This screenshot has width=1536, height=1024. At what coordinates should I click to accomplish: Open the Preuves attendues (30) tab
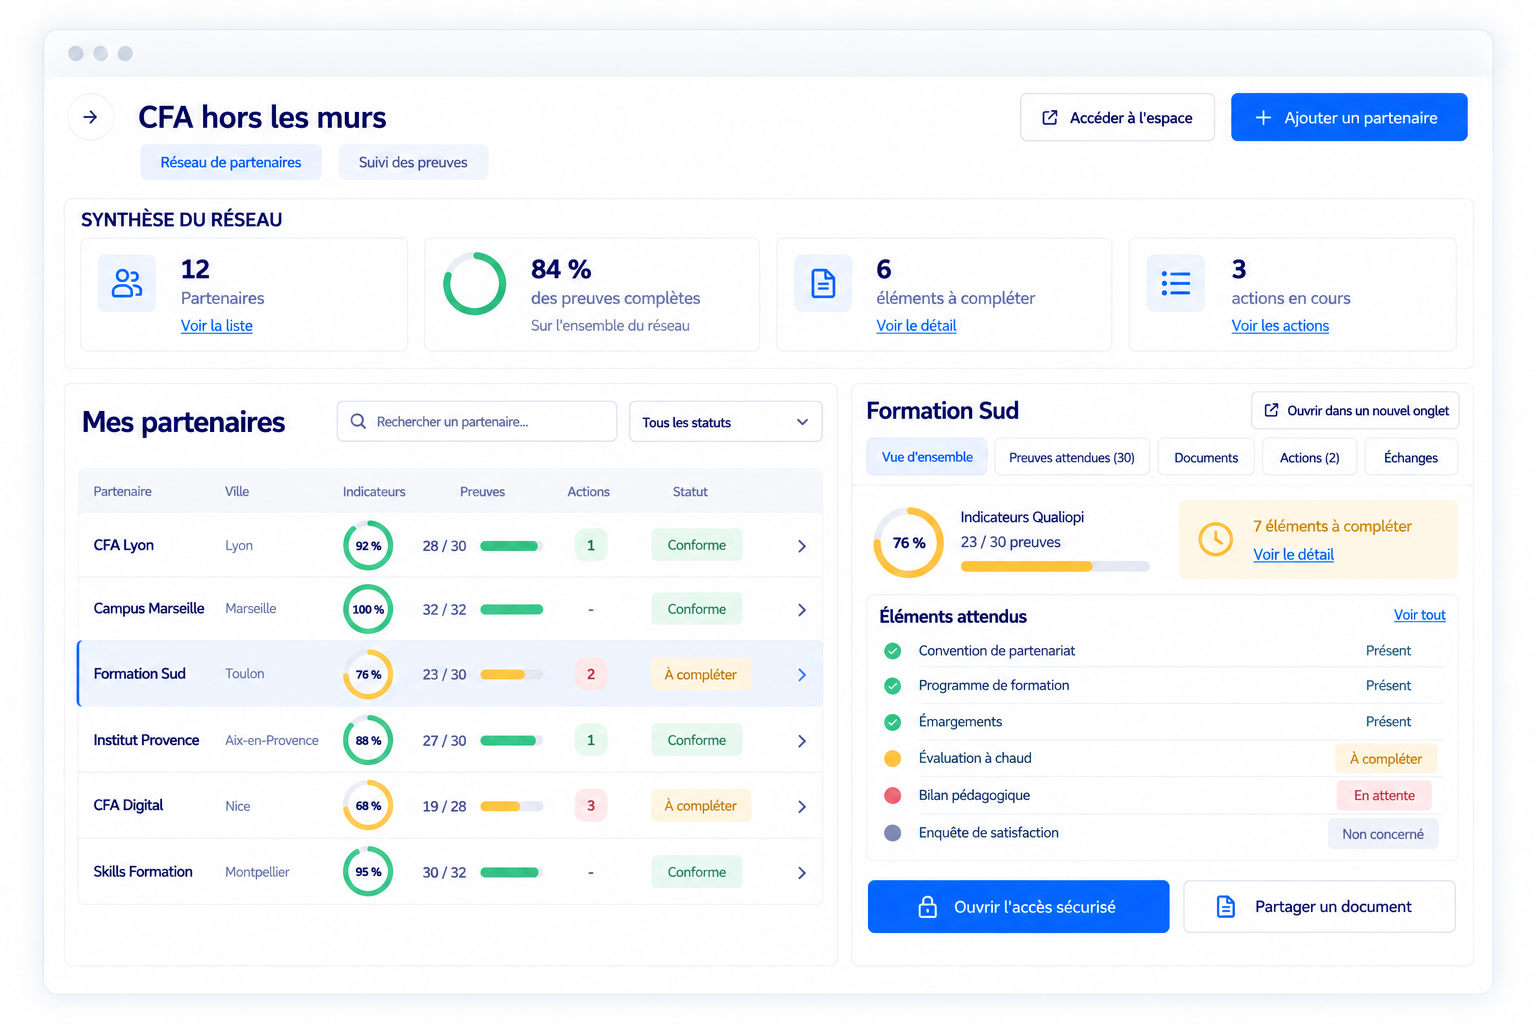click(1072, 457)
